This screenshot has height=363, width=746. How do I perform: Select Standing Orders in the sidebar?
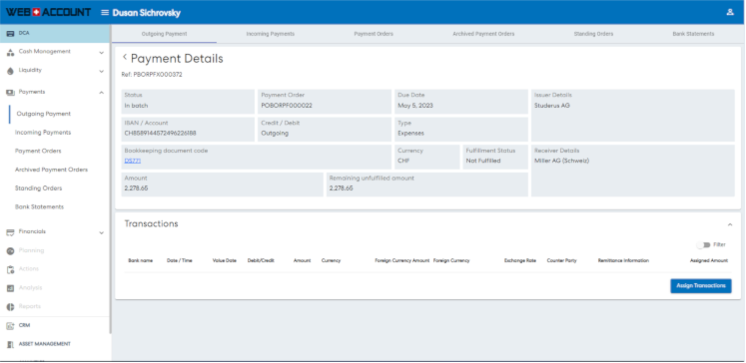pos(39,188)
